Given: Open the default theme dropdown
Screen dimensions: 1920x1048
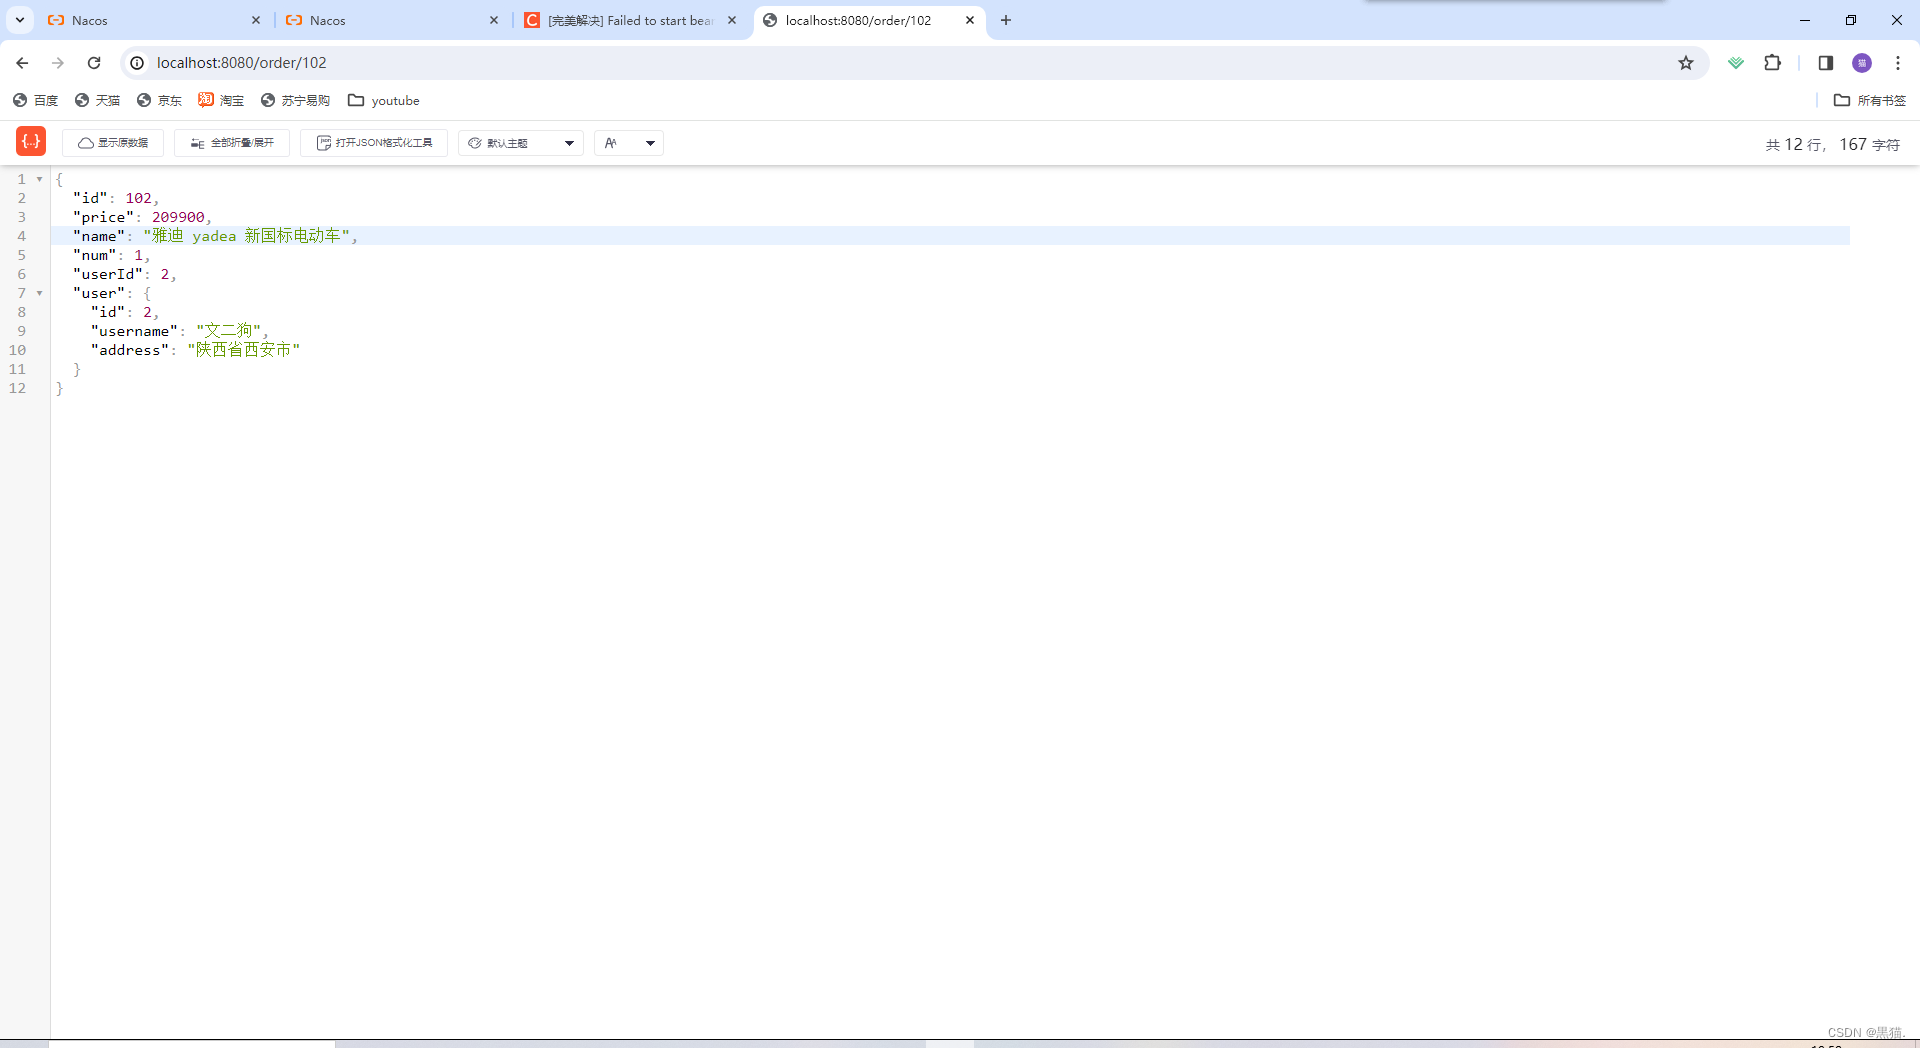Looking at the screenshot, I should (x=521, y=143).
